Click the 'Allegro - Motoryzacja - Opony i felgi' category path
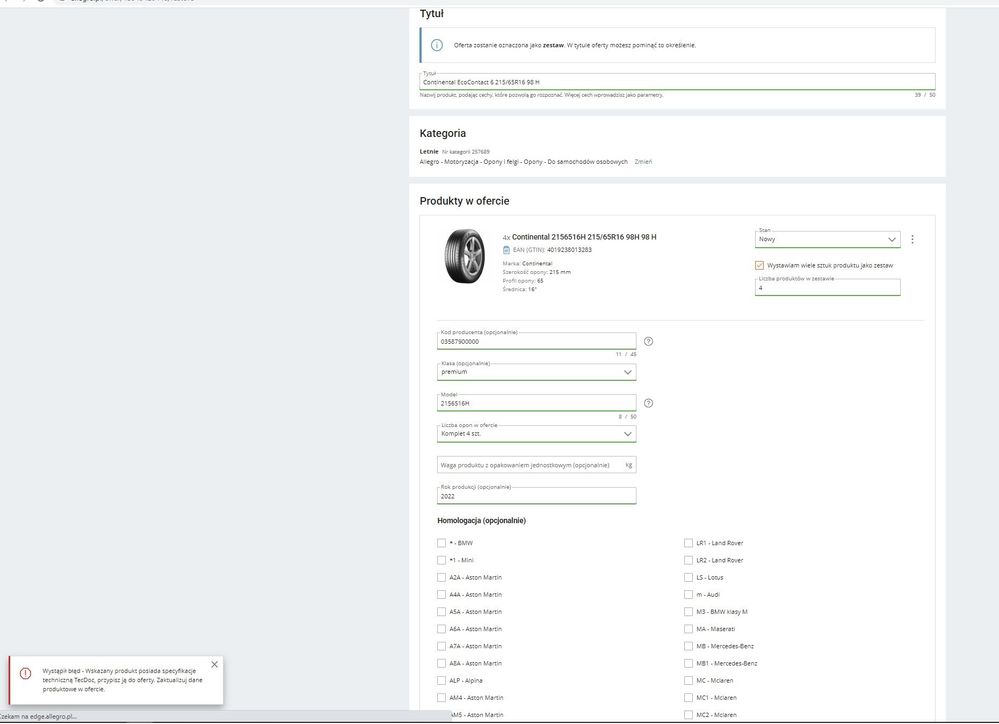The width and height of the screenshot is (999, 724). [524, 162]
